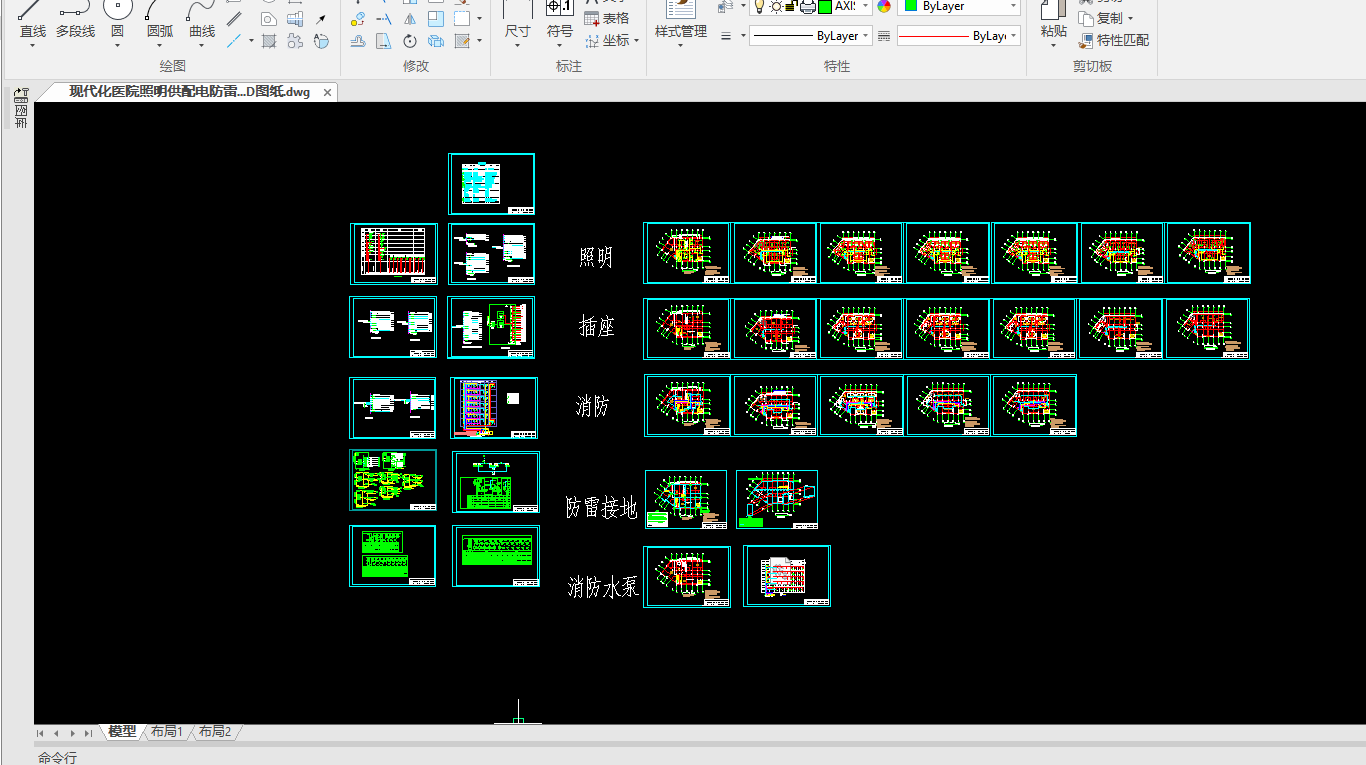Image resolution: width=1366 pixels, height=765 pixels.
Task: Click the color wheel icon in properties
Action: point(884,6)
